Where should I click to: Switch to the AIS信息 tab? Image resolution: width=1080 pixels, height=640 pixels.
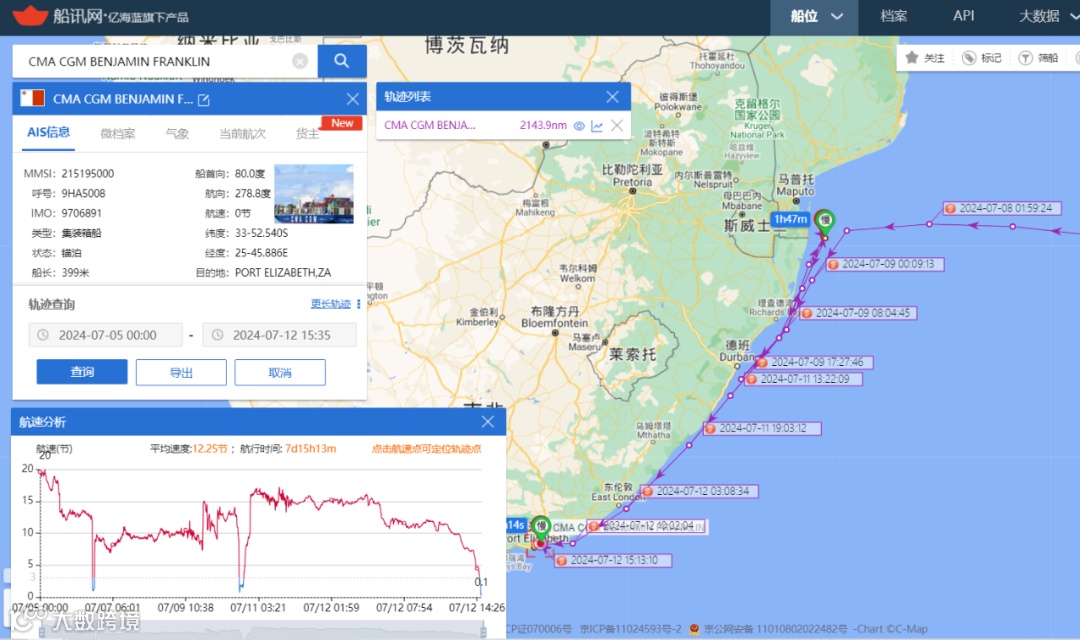[48, 132]
